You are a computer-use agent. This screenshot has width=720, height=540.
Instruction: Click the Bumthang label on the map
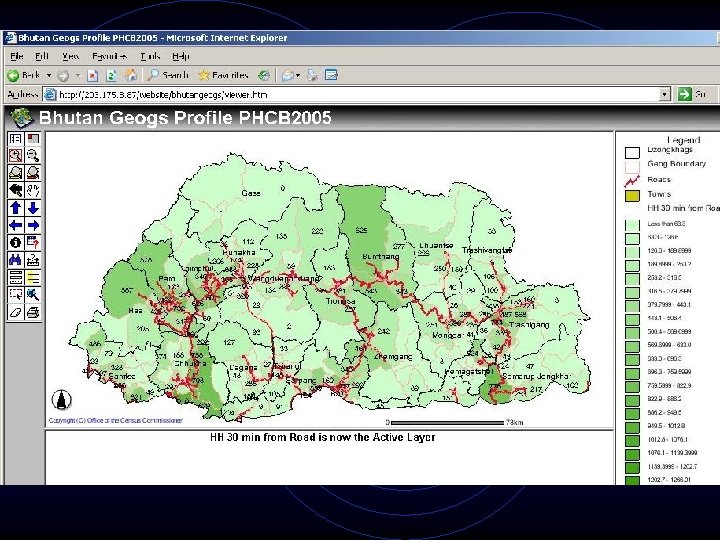tap(381, 256)
